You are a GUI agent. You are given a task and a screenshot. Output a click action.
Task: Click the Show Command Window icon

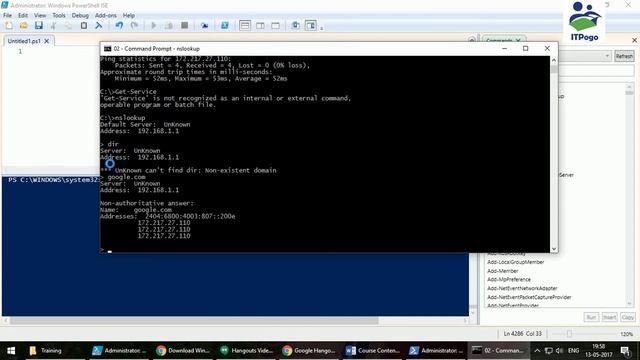(296, 25)
